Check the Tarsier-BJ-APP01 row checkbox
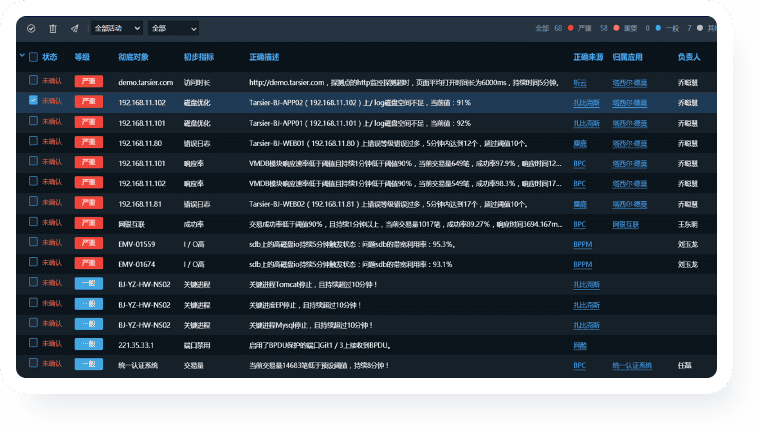Viewport: 760px width, 432px height. coord(33,120)
